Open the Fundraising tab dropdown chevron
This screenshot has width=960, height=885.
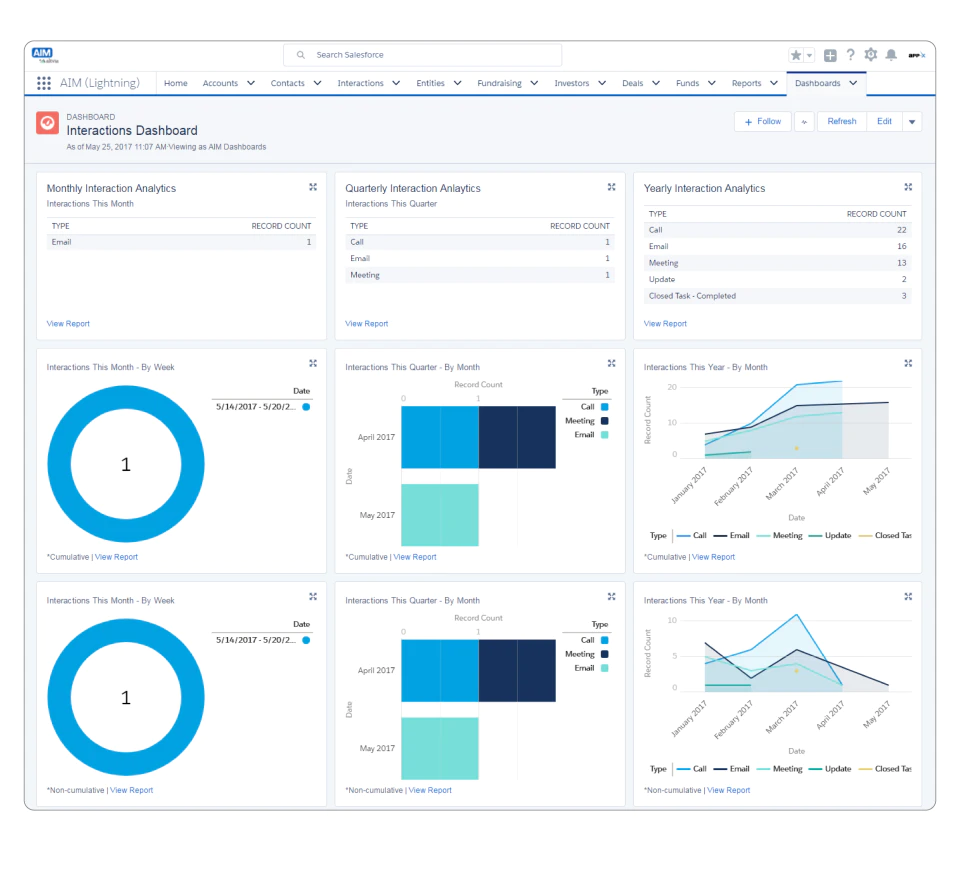click(534, 83)
